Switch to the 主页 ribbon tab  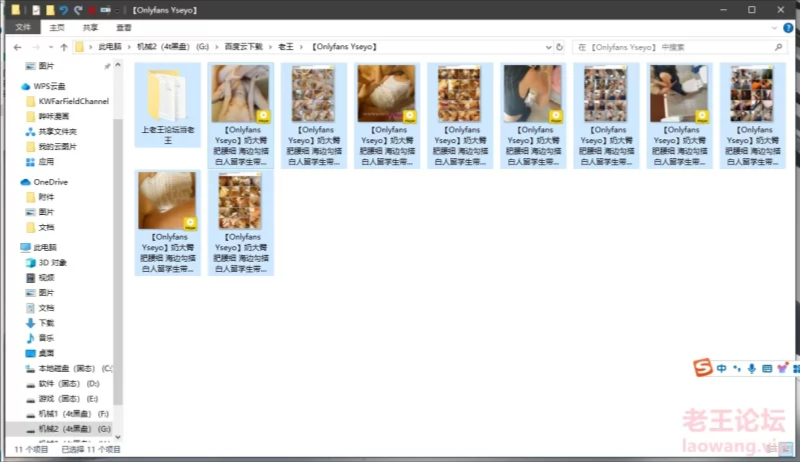pyautogui.click(x=57, y=28)
